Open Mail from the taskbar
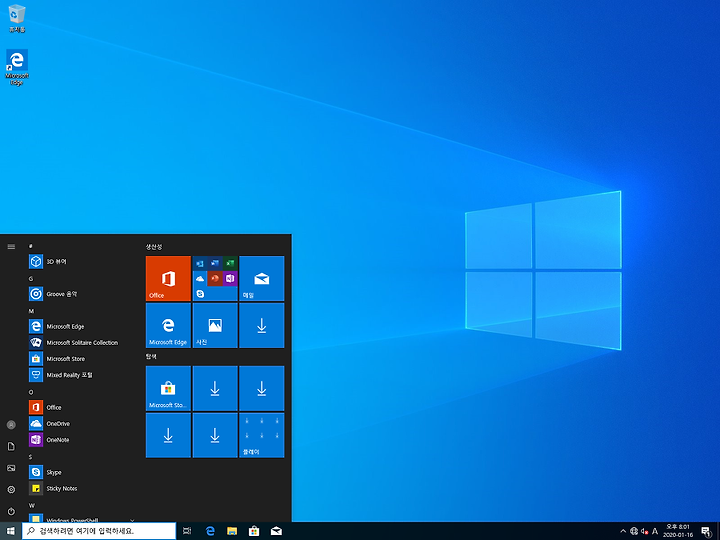The image size is (720, 540). click(276, 531)
